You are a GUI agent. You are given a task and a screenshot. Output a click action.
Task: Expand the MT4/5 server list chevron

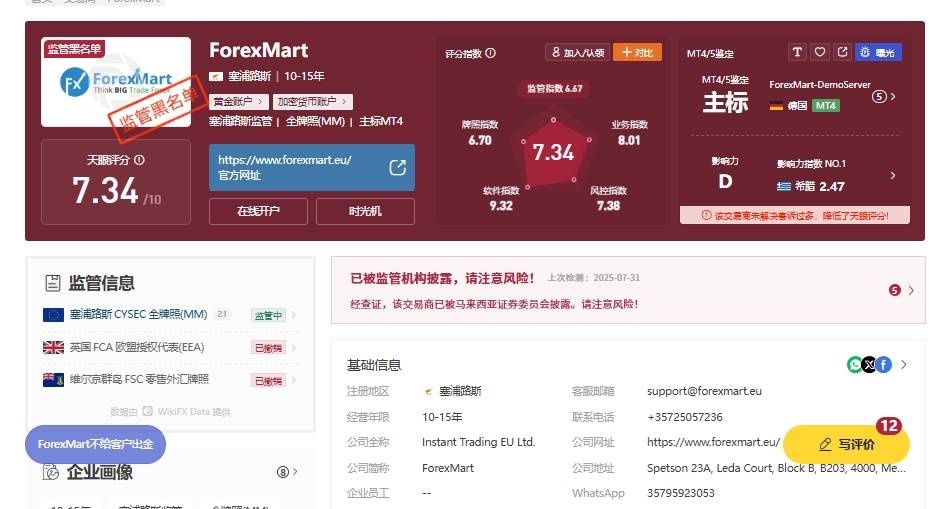click(893, 96)
